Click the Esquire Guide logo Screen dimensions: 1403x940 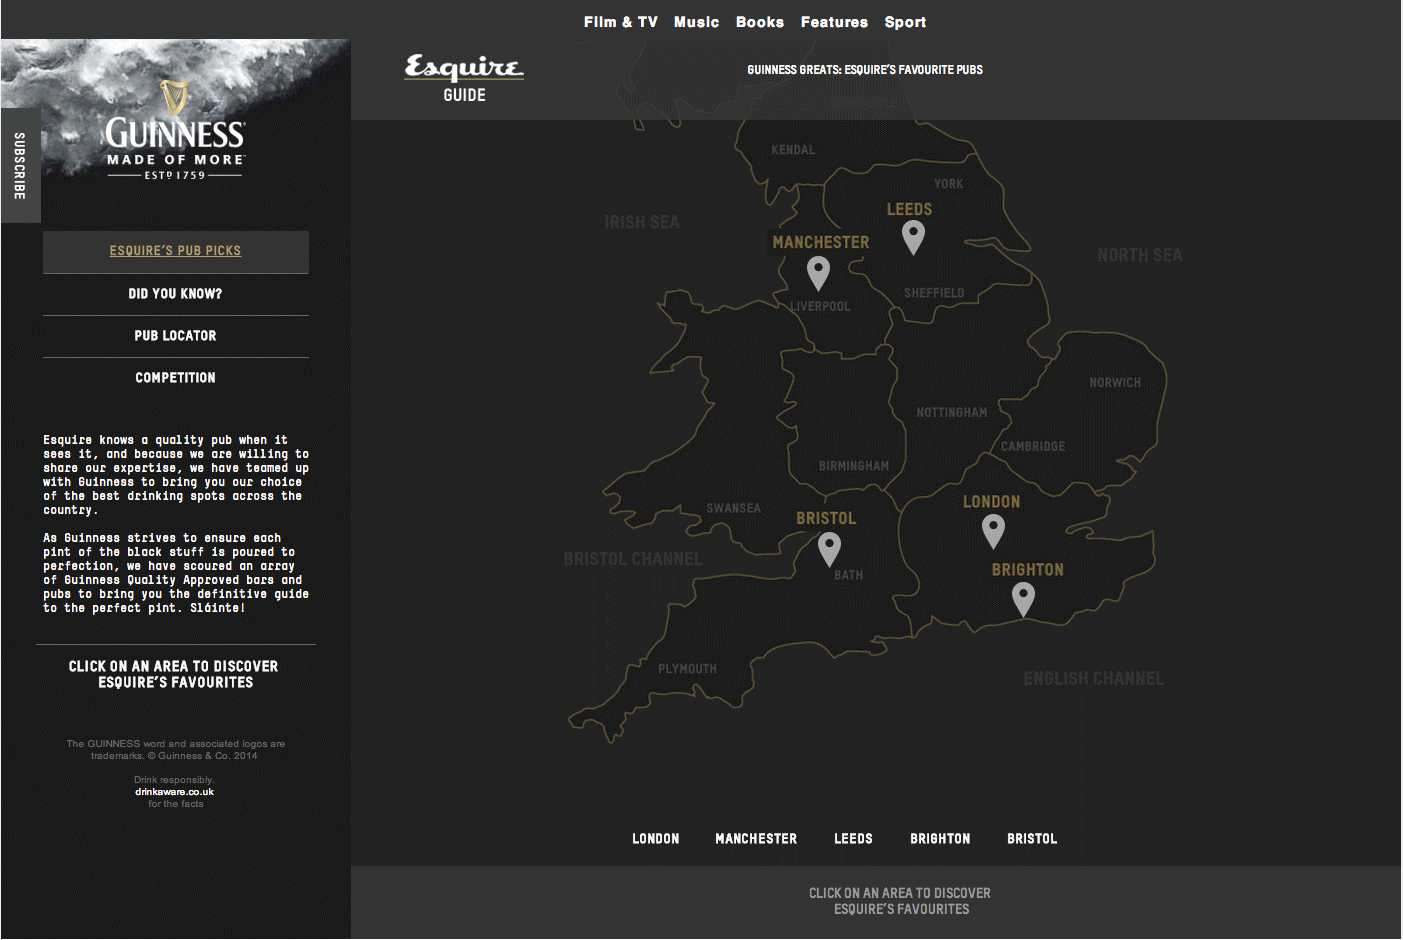464,78
